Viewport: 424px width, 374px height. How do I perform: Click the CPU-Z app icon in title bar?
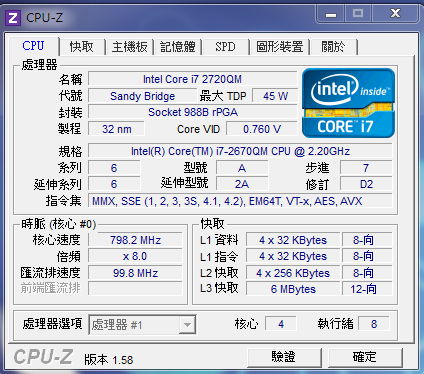(13, 18)
